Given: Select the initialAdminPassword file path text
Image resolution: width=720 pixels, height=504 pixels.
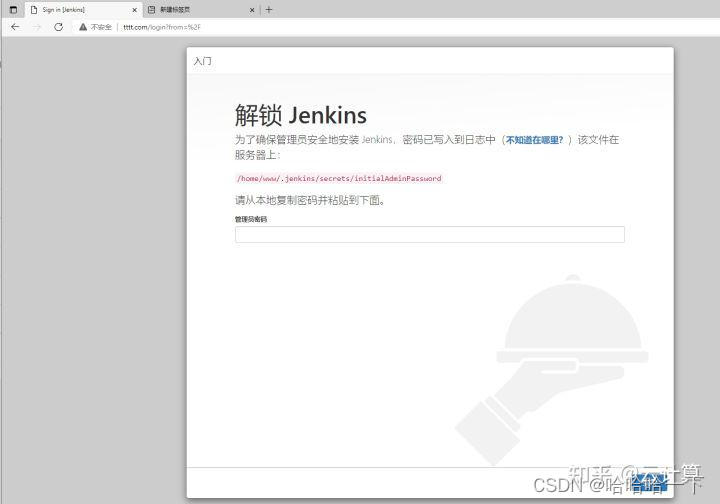Looking at the screenshot, I should click(339, 178).
